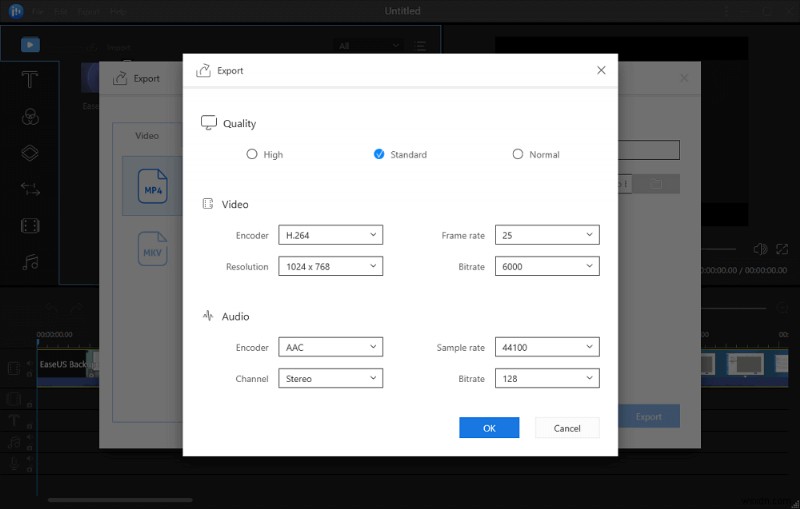The image size is (800, 509).
Task: Toggle the preview volume speaker icon
Action: [x=760, y=249]
